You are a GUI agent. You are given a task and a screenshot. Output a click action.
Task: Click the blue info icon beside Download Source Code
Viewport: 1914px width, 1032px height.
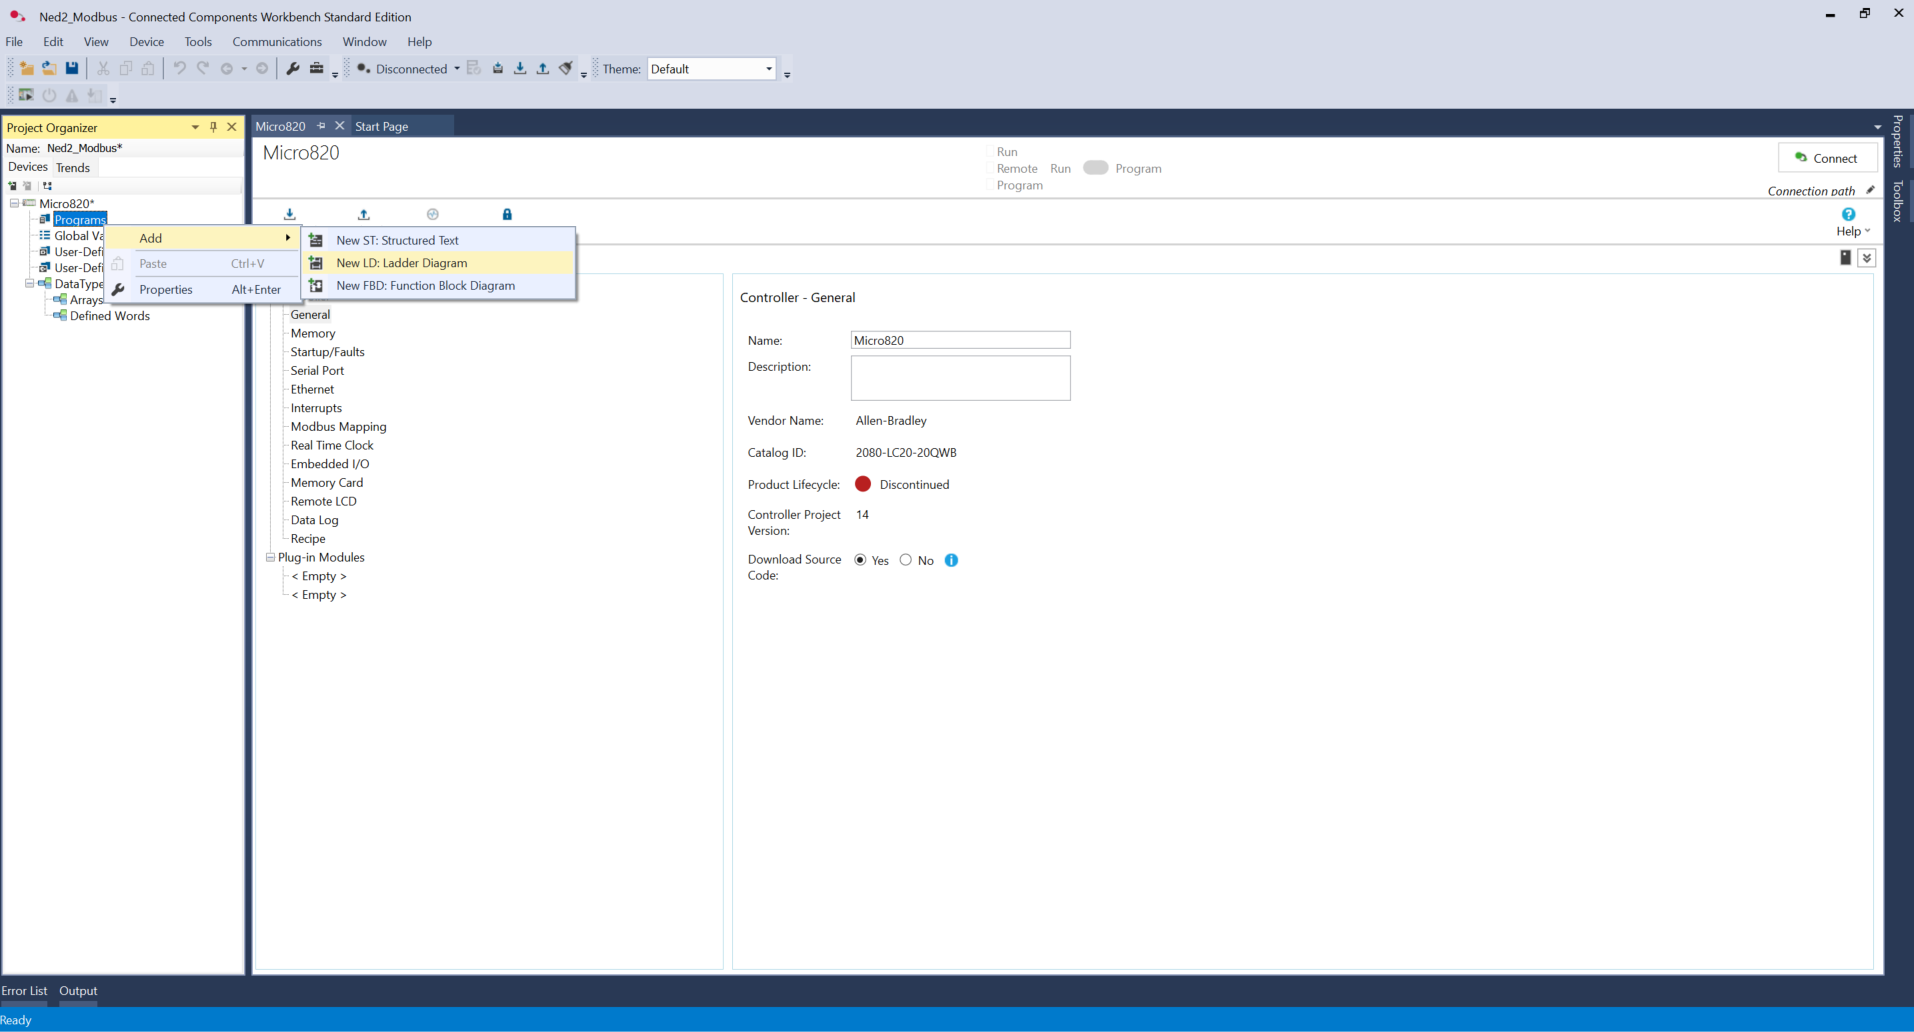pyautogui.click(x=951, y=560)
